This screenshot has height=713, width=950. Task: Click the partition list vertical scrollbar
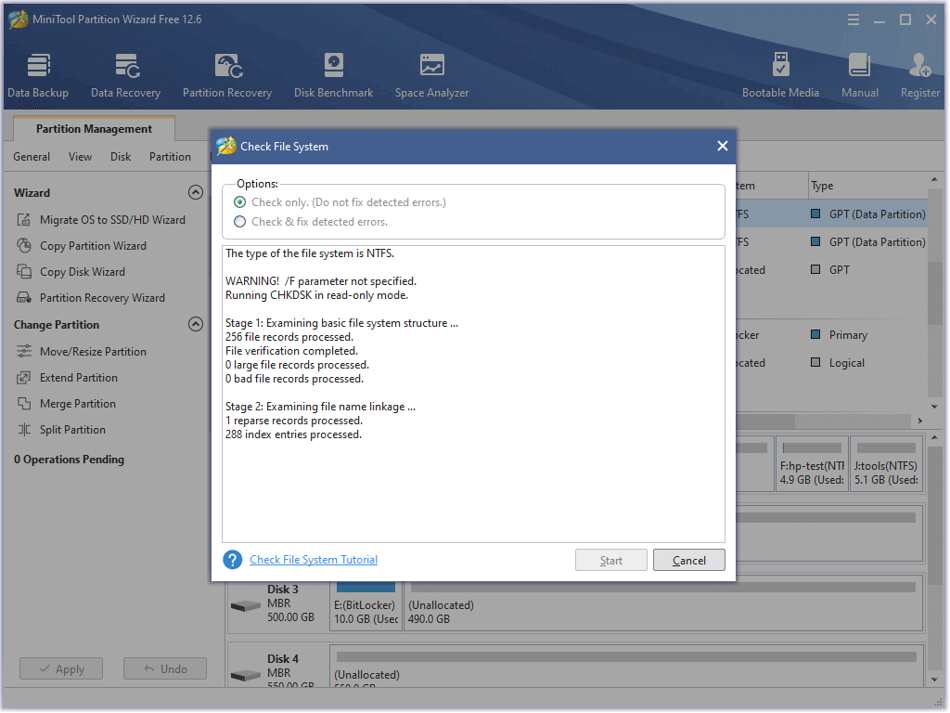(934, 294)
